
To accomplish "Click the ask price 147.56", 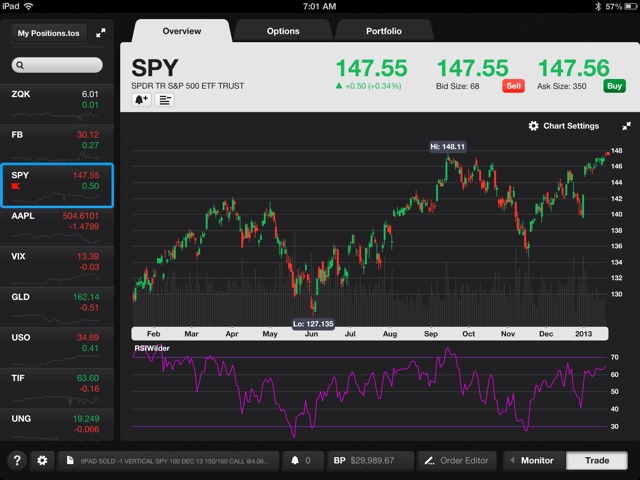I will (574, 68).
